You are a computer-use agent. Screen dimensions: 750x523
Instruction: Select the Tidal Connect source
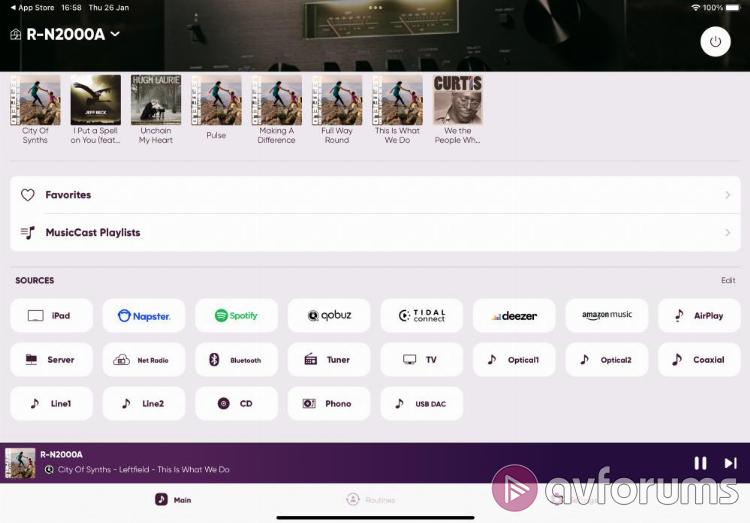(x=421, y=316)
